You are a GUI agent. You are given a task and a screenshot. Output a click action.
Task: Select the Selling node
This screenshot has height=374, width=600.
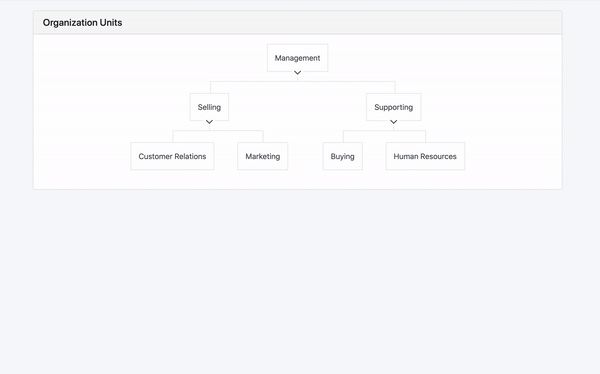209,107
